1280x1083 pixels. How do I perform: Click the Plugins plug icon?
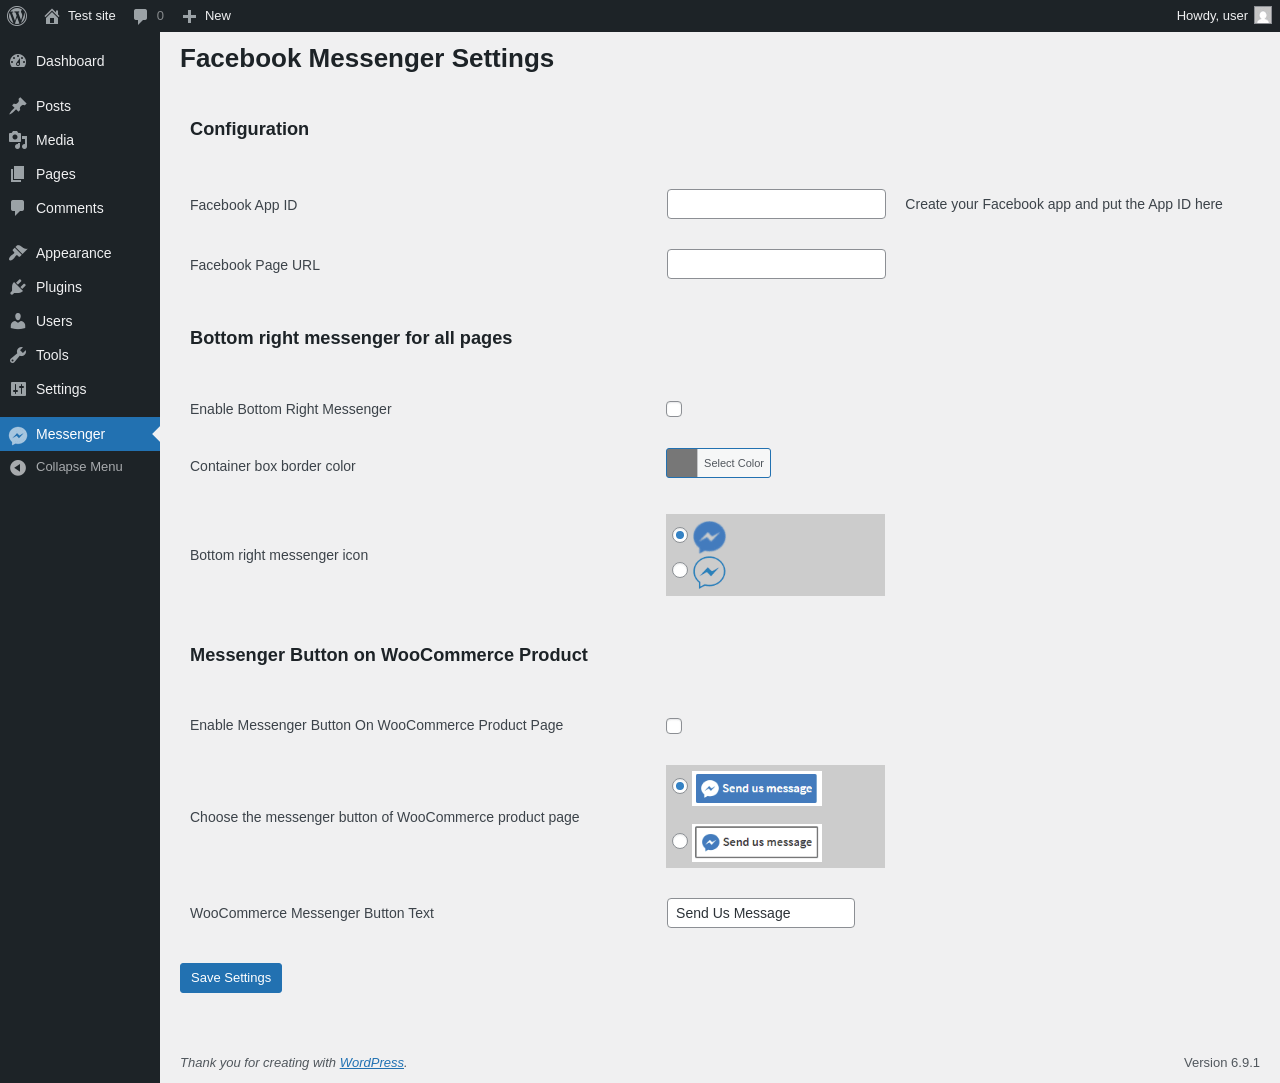coord(18,287)
